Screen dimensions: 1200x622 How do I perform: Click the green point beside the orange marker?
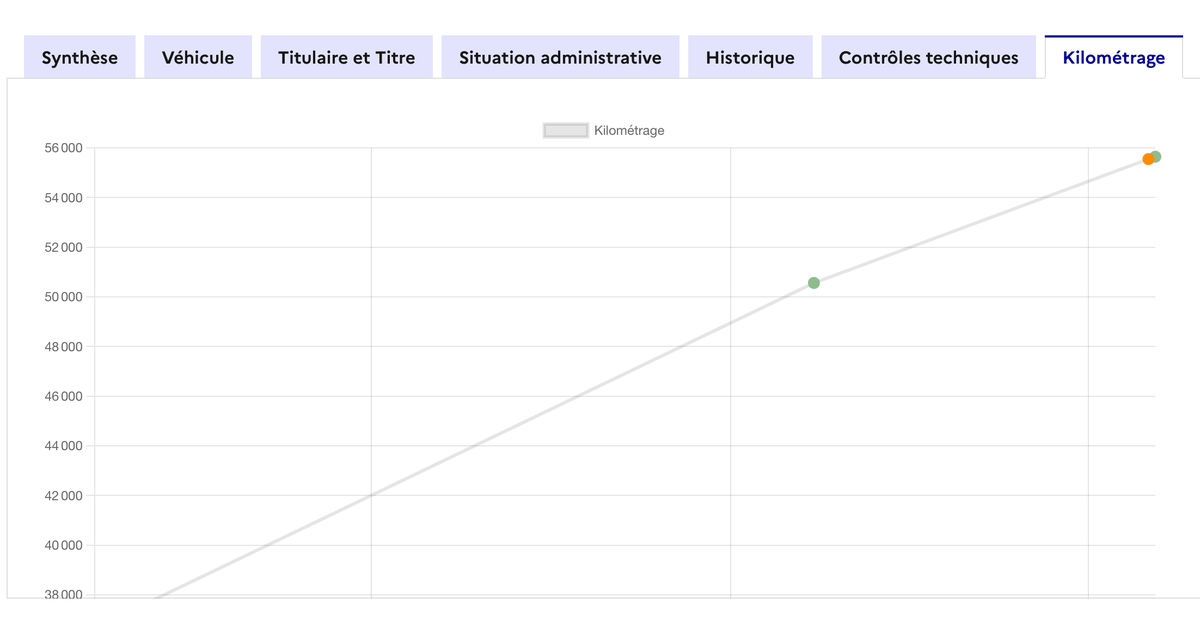click(x=1157, y=156)
